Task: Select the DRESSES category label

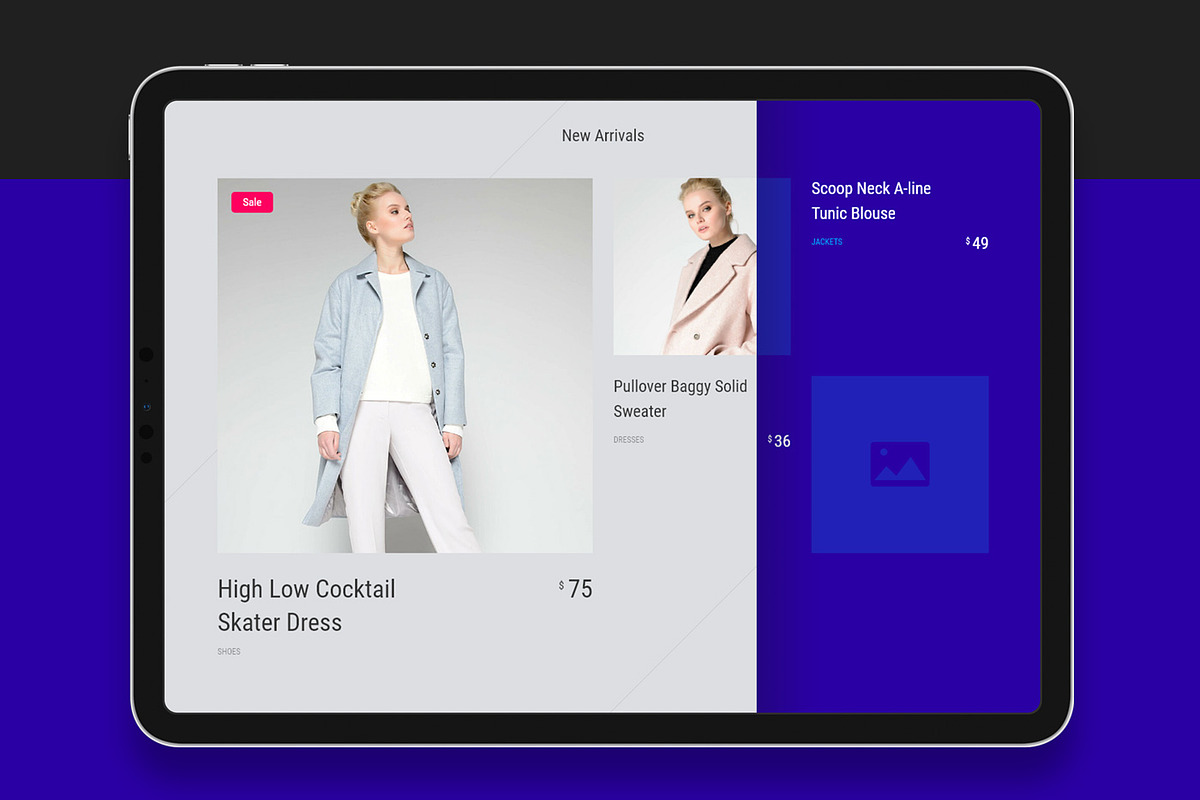Action: 629,440
